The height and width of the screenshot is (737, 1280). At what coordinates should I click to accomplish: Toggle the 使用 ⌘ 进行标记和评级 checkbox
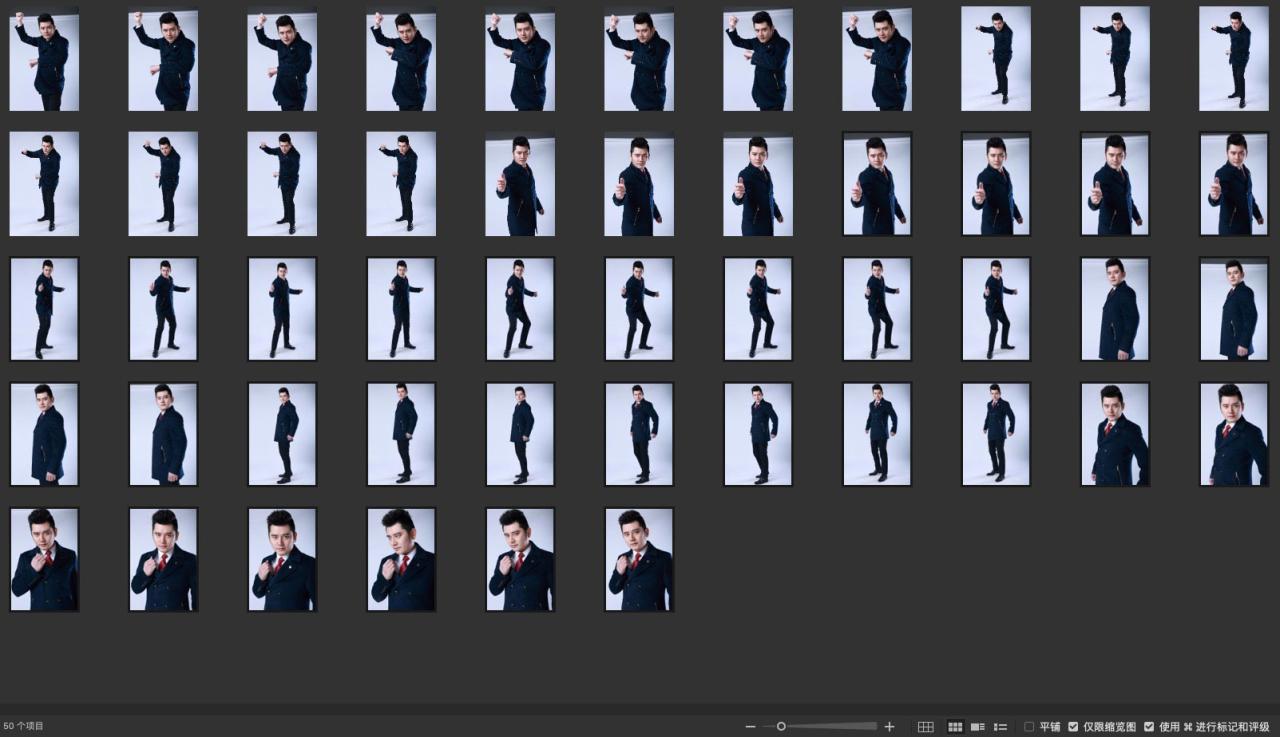(1149, 727)
